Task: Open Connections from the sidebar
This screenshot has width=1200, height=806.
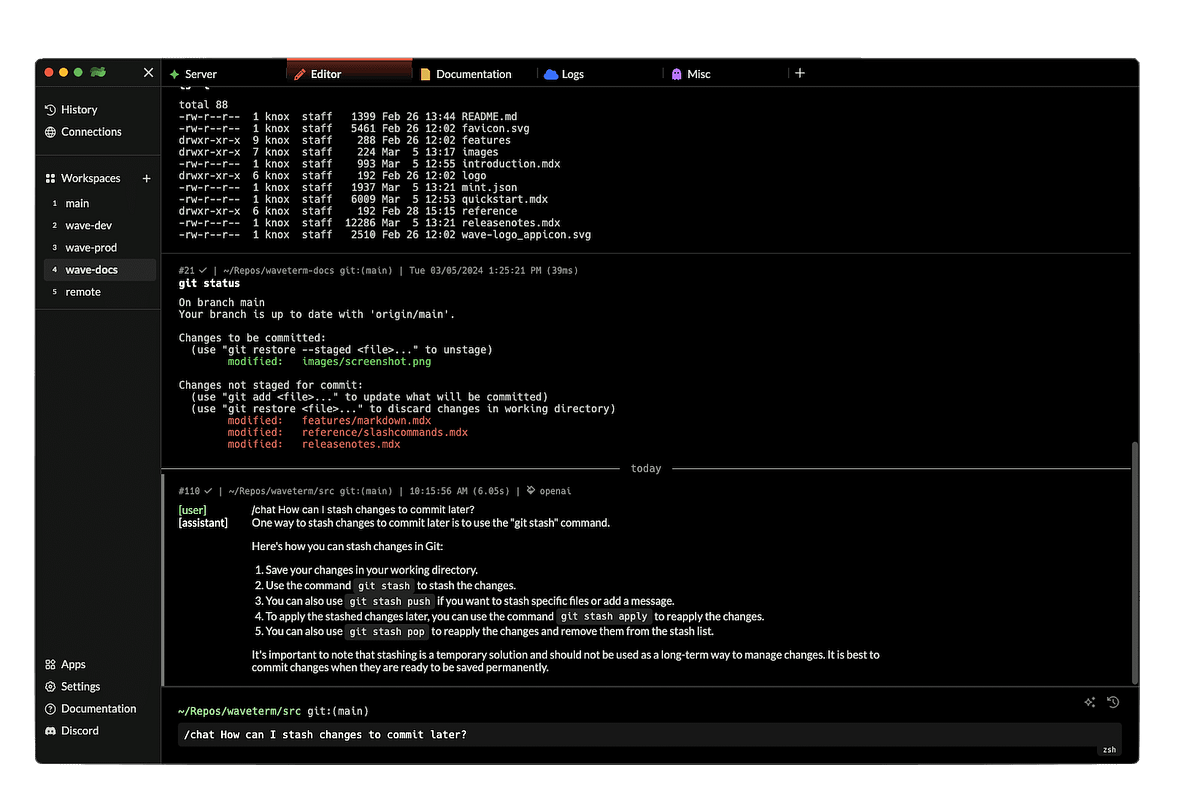Action: coord(89,131)
